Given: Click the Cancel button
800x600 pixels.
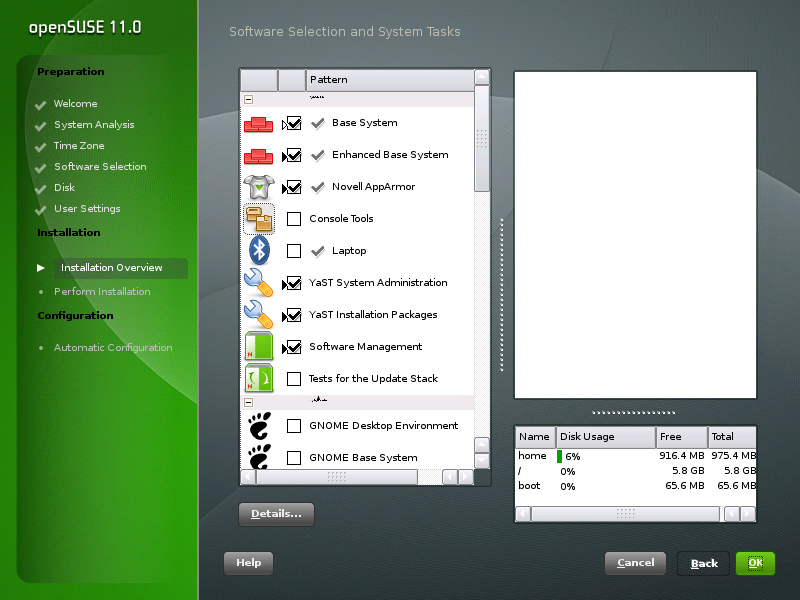Looking at the screenshot, I should tap(635, 563).
